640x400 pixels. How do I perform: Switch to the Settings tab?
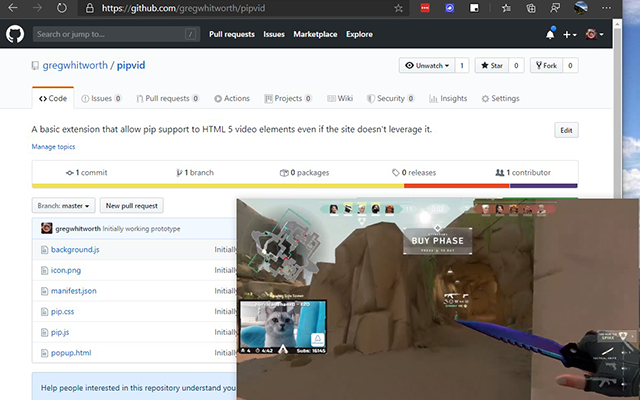500,98
